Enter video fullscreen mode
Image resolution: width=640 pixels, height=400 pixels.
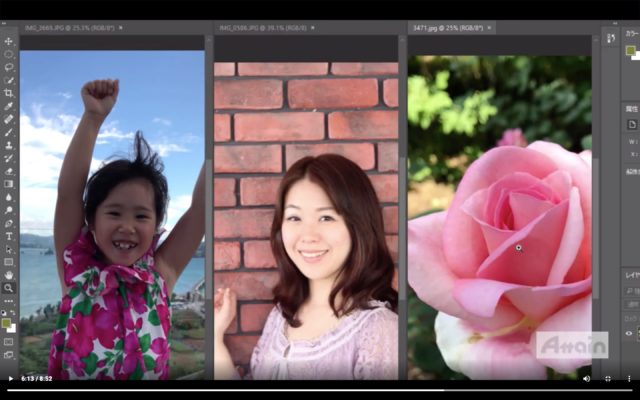608,379
